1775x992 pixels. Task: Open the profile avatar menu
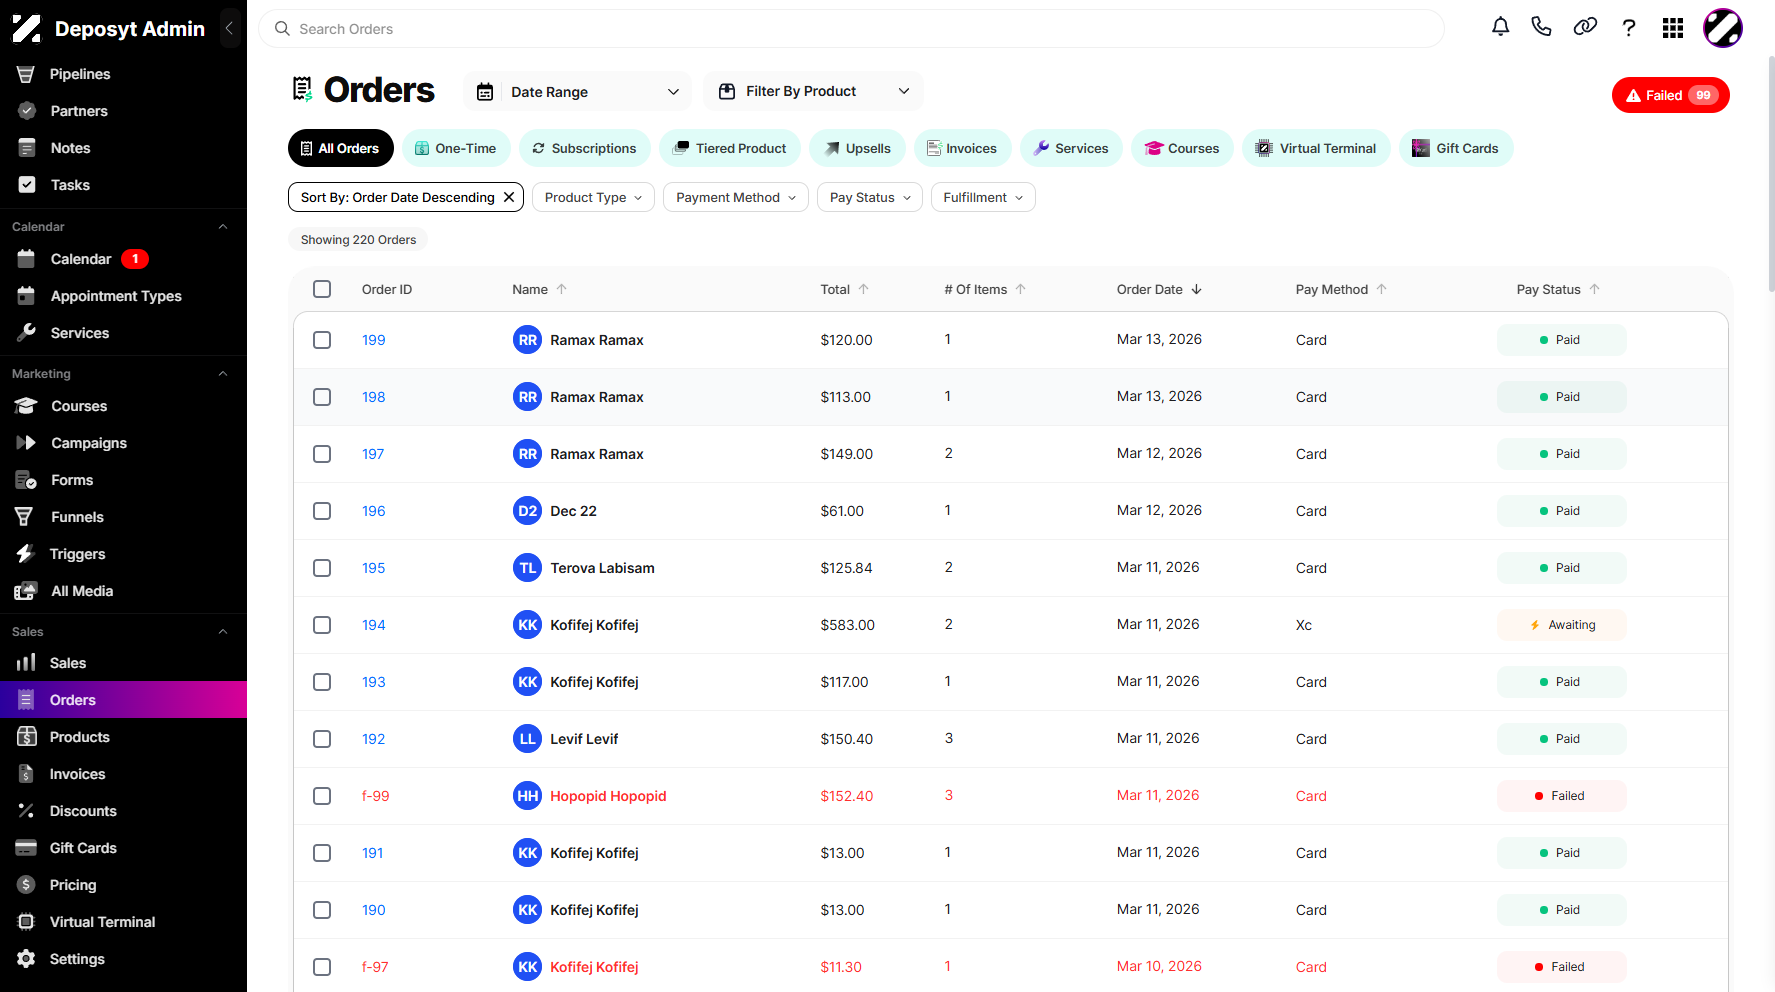coord(1723,28)
